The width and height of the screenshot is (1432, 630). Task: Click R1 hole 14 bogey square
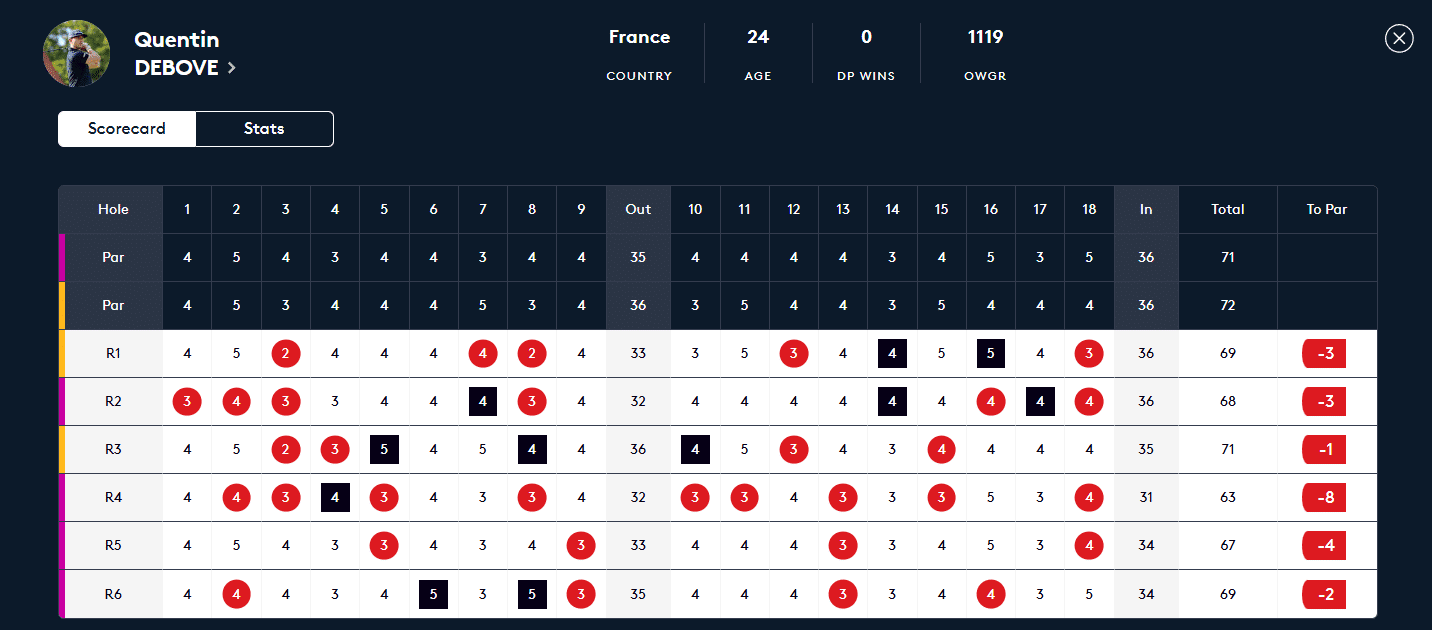[892, 354]
